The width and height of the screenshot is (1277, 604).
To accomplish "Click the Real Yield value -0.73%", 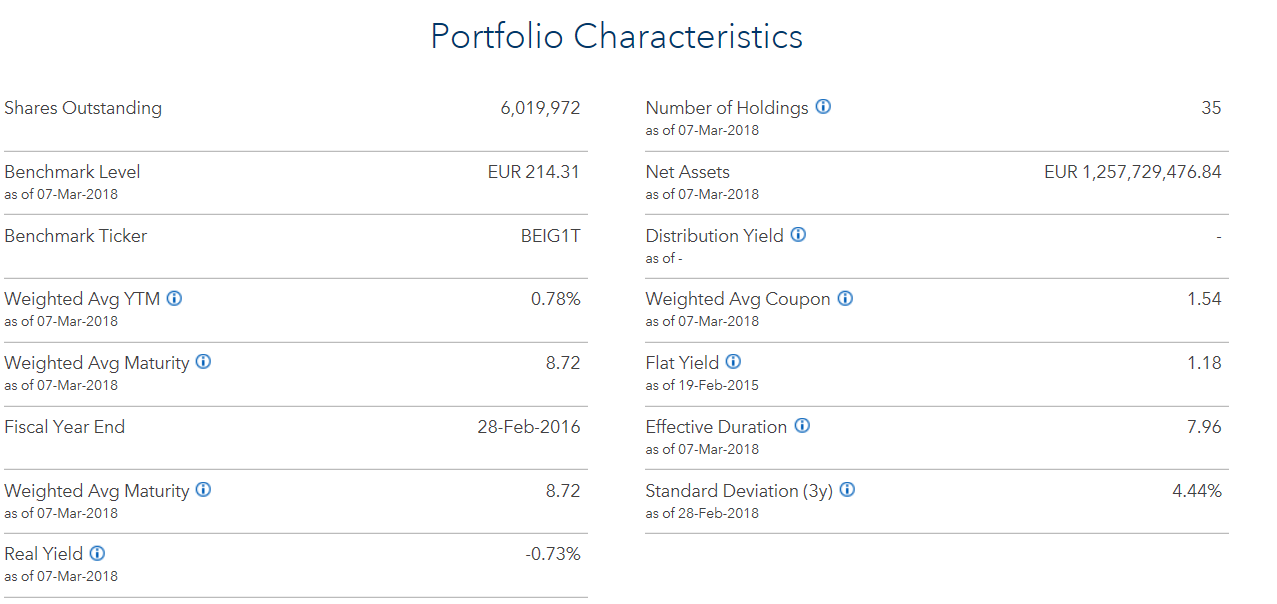I will tap(552, 554).
